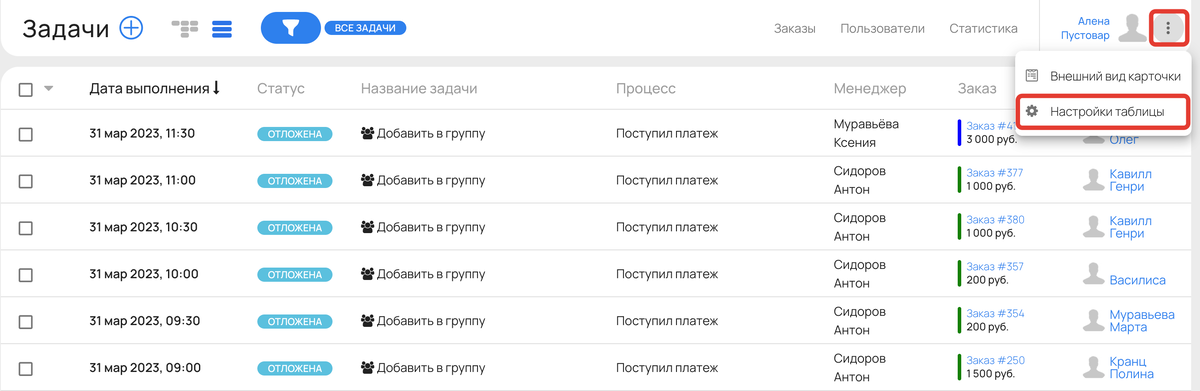Click client avatar in Заказ #380 row

click(x=1094, y=227)
